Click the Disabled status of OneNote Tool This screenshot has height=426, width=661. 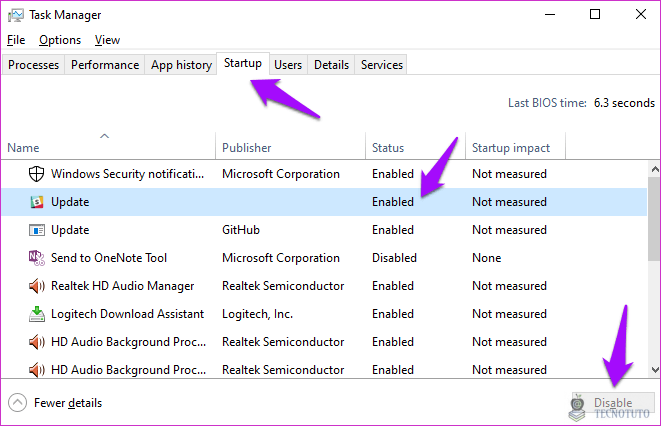click(394, 258)
